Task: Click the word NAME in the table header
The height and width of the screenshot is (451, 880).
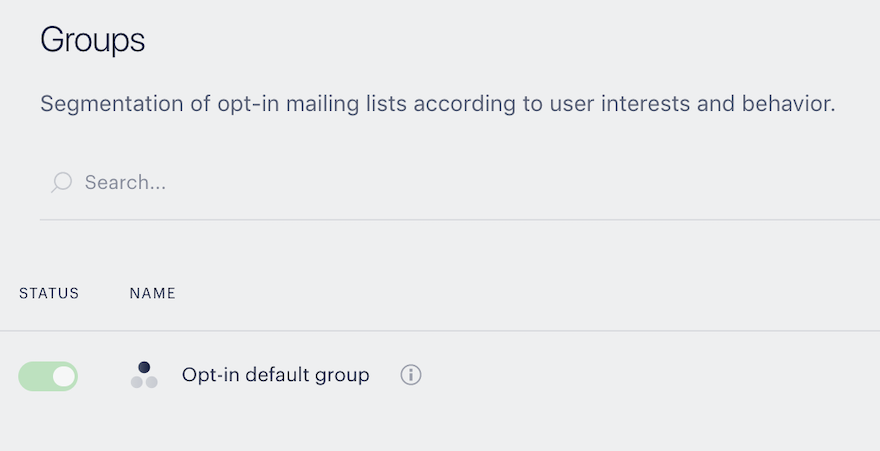Action: [153, 293]
